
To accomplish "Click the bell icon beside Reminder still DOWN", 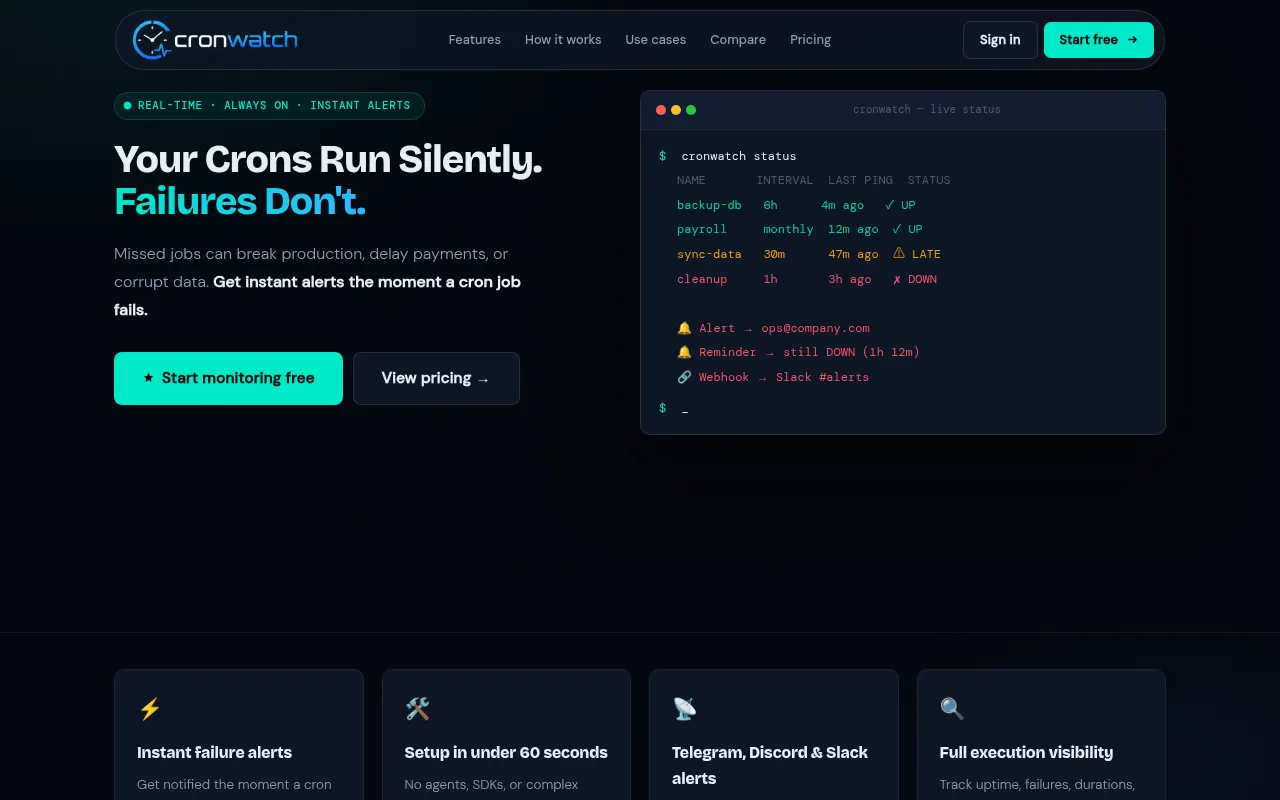I will (684, 352).
